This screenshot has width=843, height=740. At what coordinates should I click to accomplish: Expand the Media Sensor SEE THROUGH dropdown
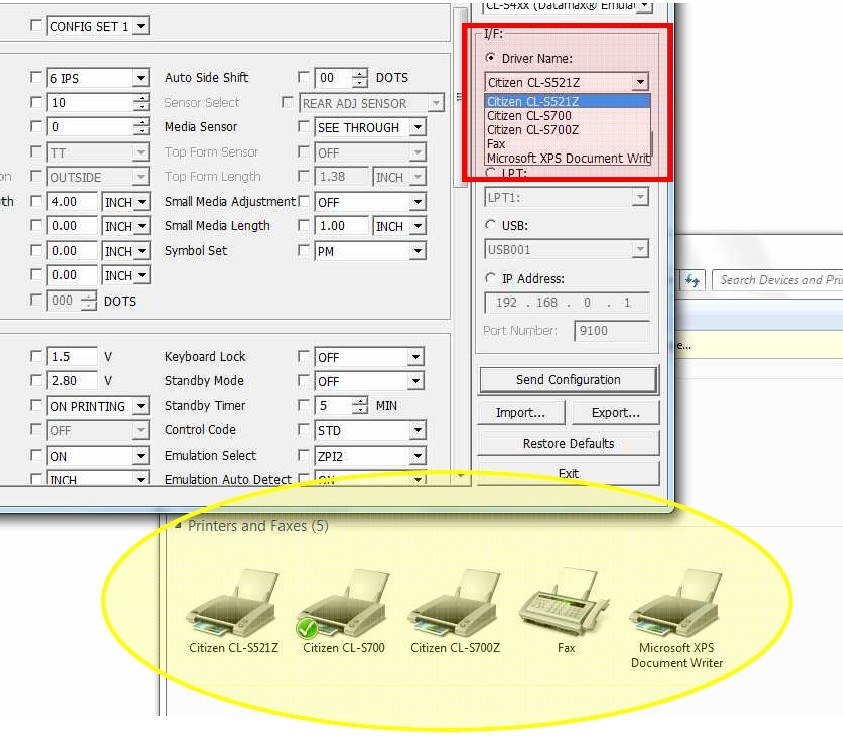[x=418, y=128]
